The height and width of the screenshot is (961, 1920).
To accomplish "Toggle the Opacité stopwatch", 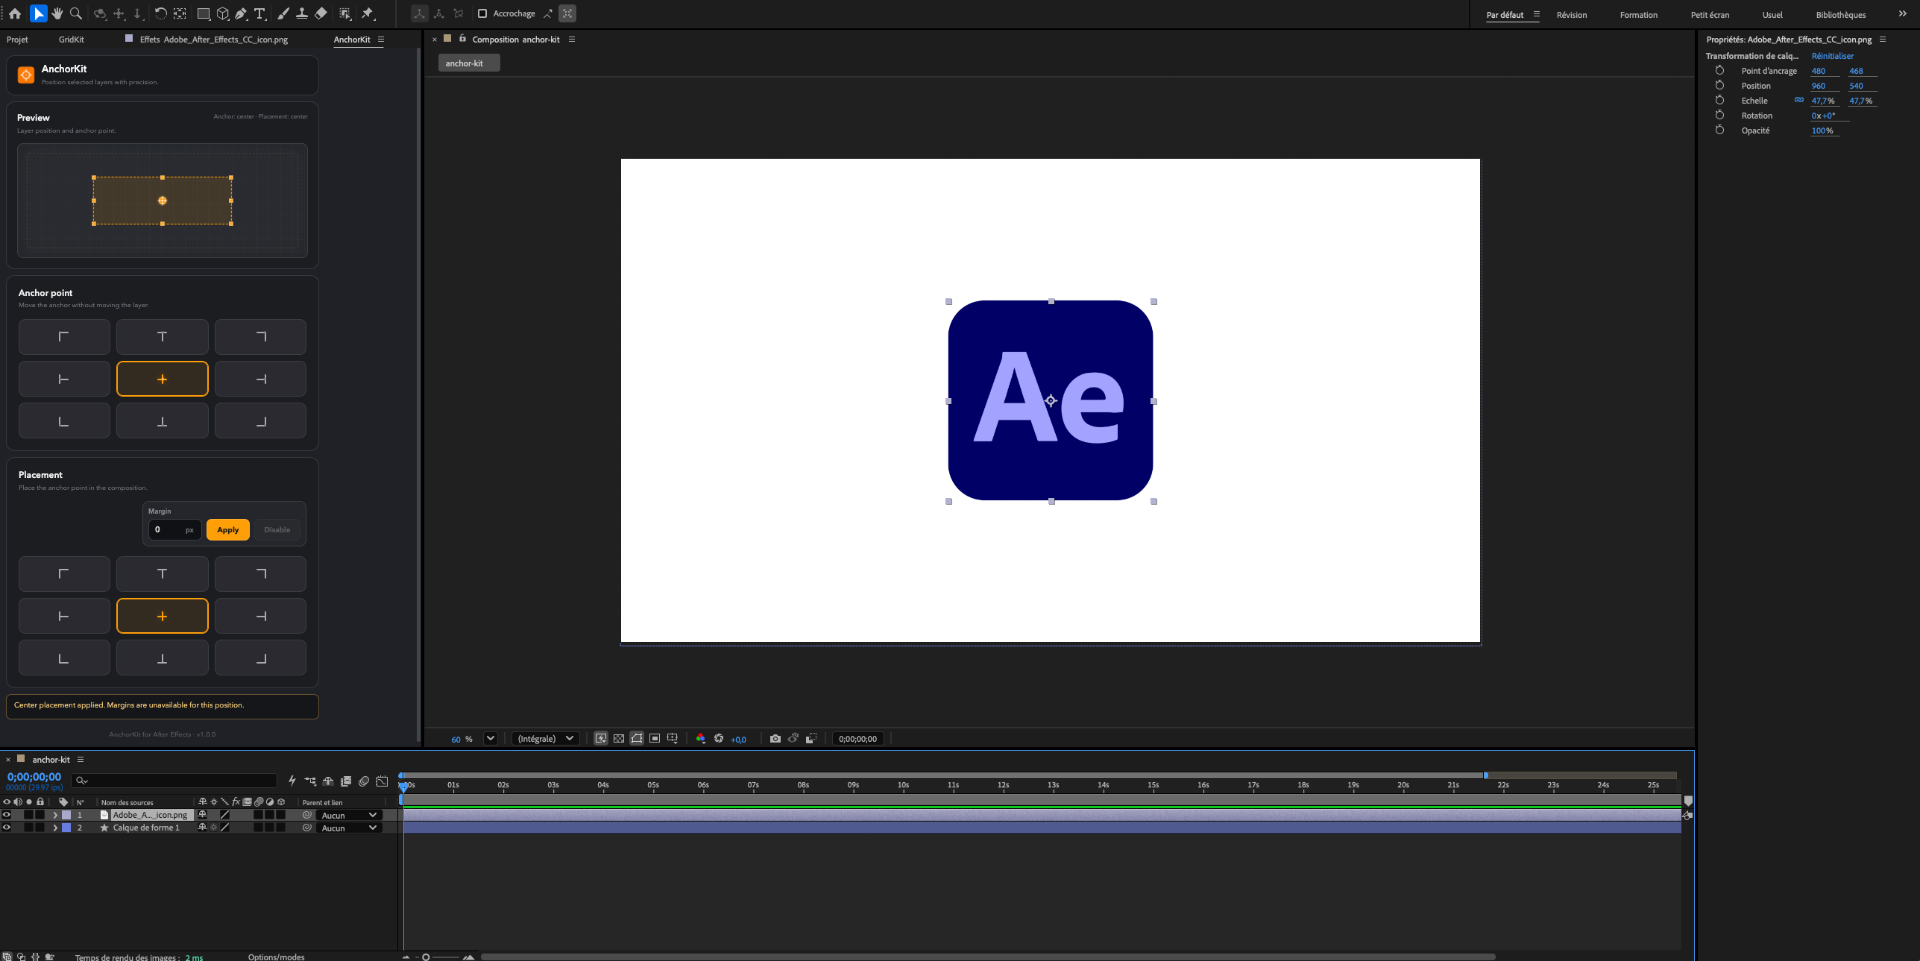I will point(1720,131).
